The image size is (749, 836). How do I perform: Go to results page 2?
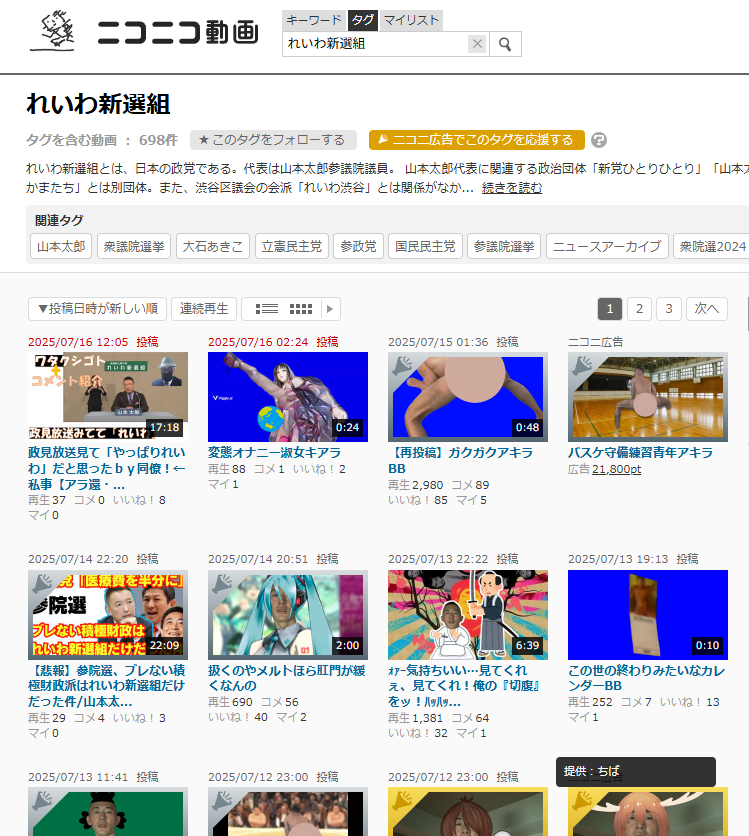tap(639, 309)
